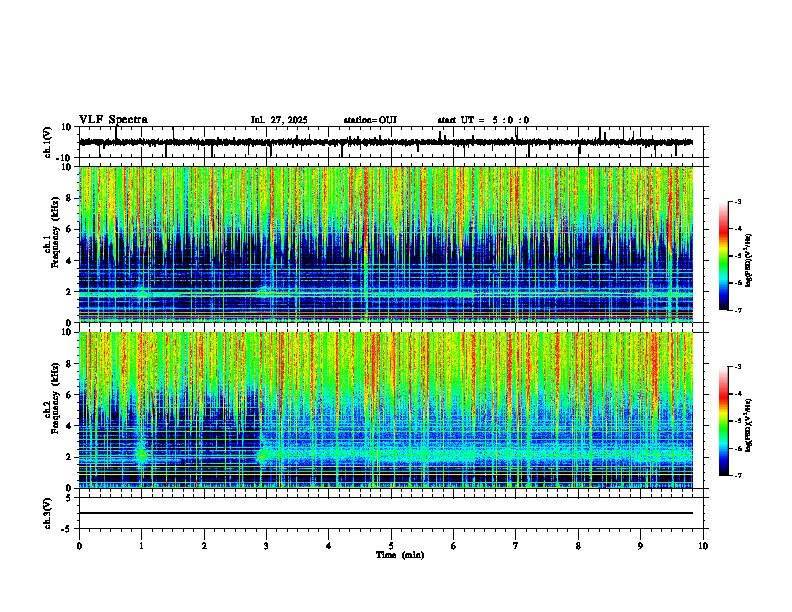Click the ch.2 emission onset near 3 min, 2 kHz
This screenshot has height=612, width=792.
tap(263, 456)
